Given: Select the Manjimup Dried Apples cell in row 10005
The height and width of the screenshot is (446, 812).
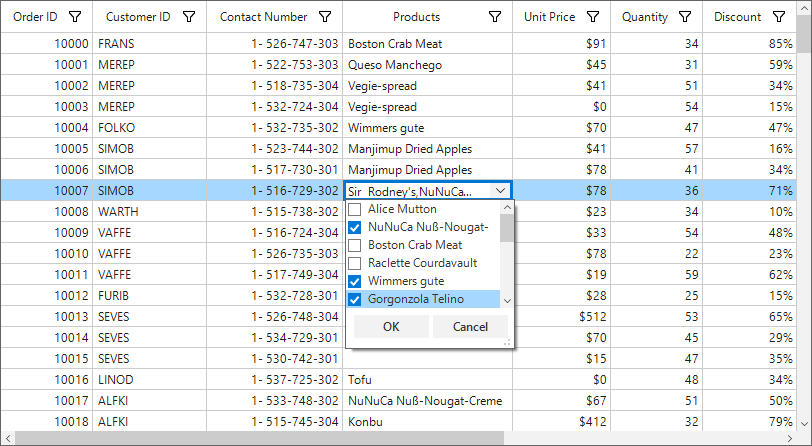Looking at the screenshot, I should [x=428, y=149].
